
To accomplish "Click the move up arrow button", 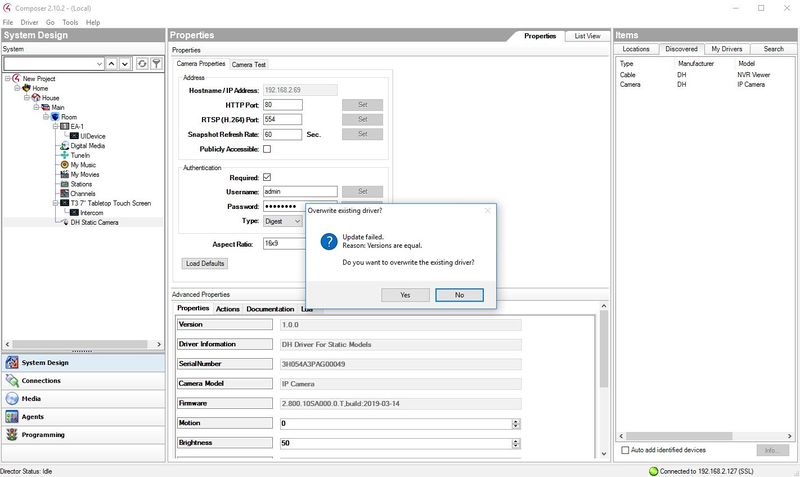I will (111, 64).
